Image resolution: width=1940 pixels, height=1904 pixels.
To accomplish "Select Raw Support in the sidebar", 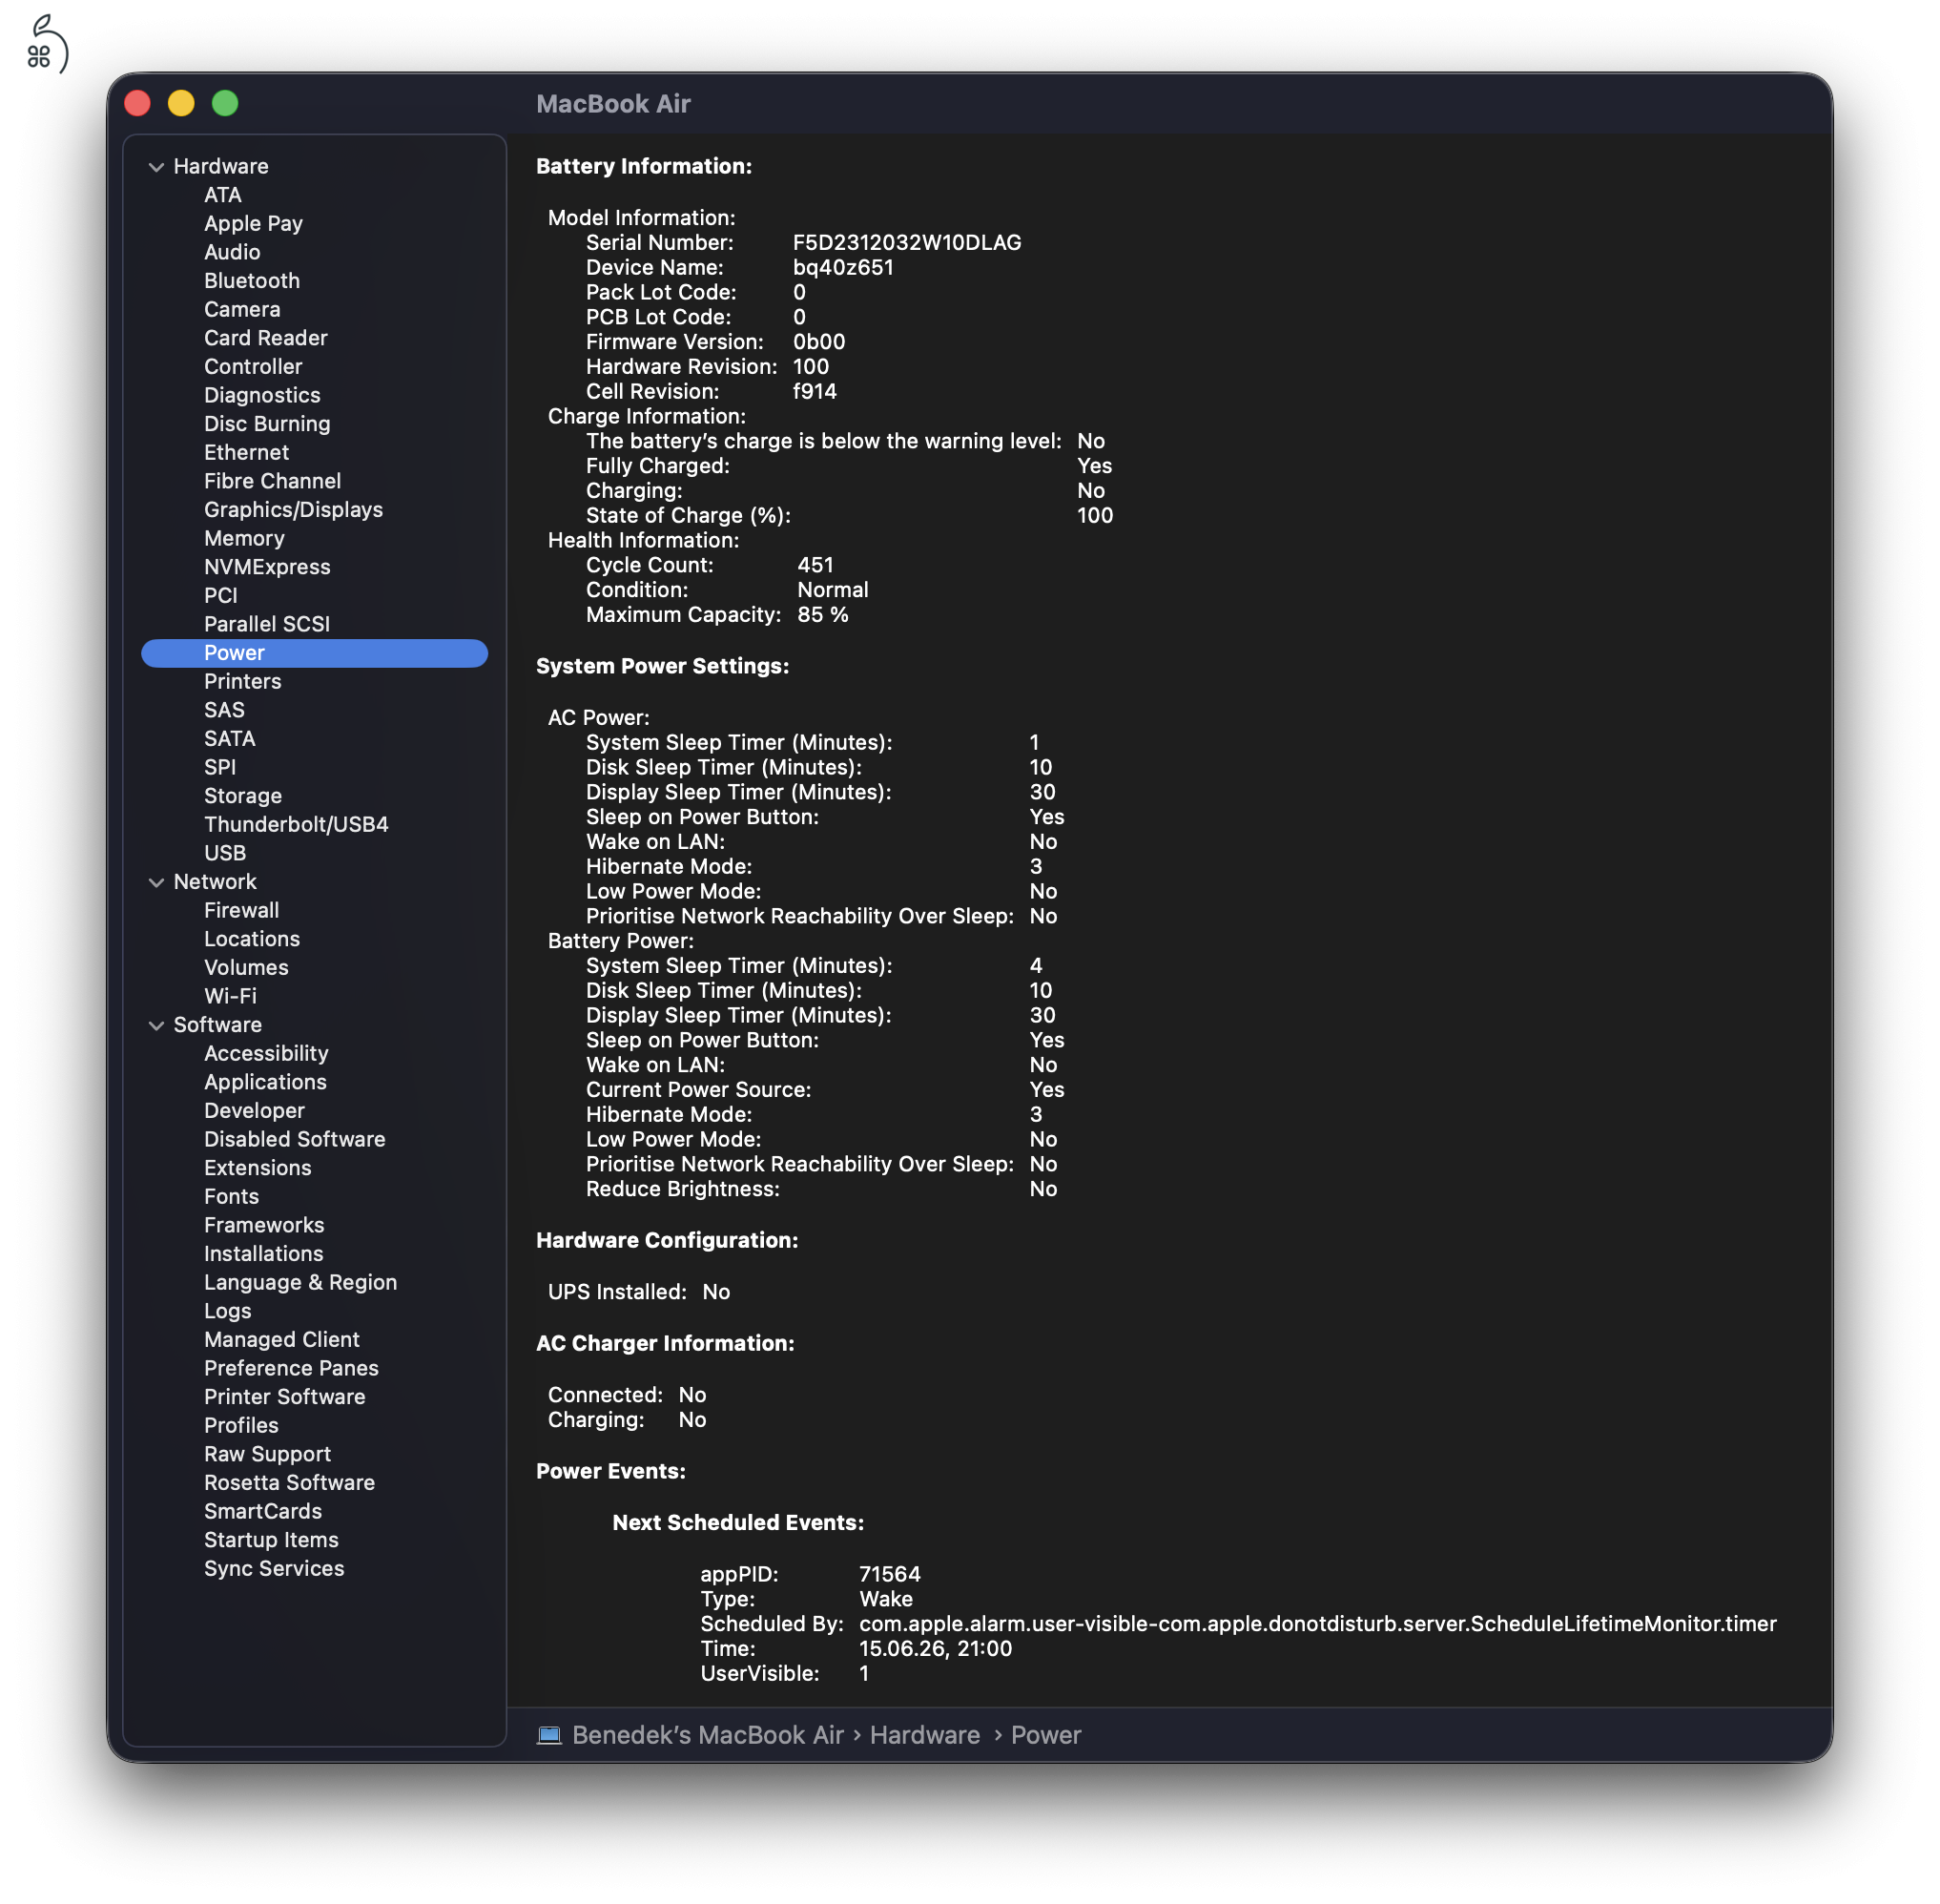I will tap(267, 1455).
